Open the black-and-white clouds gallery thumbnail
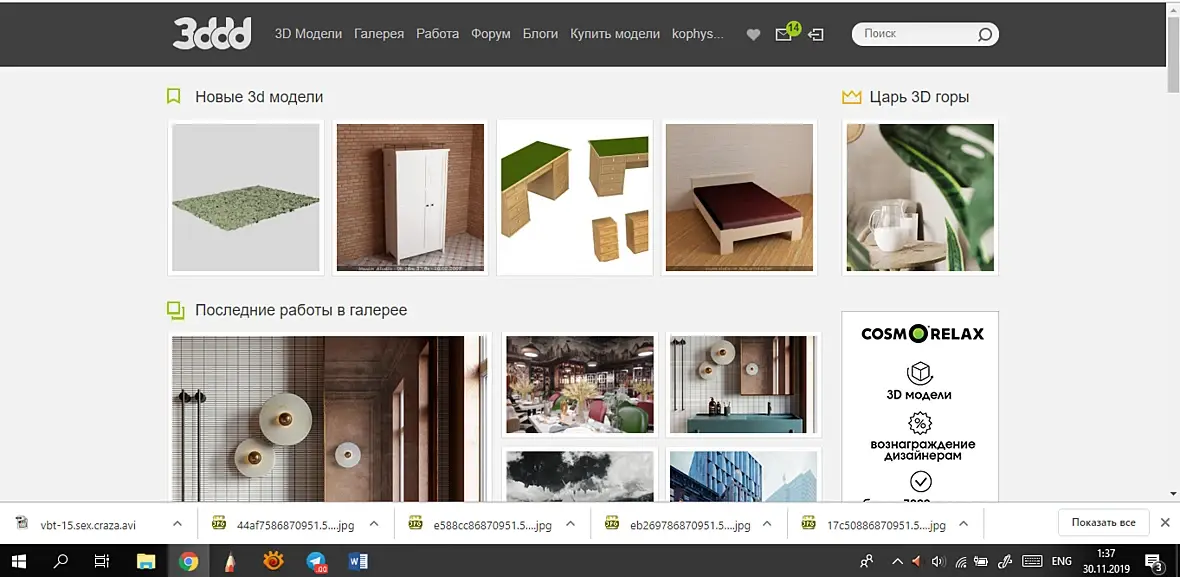The image size is (1180, 577). (579, 475)
